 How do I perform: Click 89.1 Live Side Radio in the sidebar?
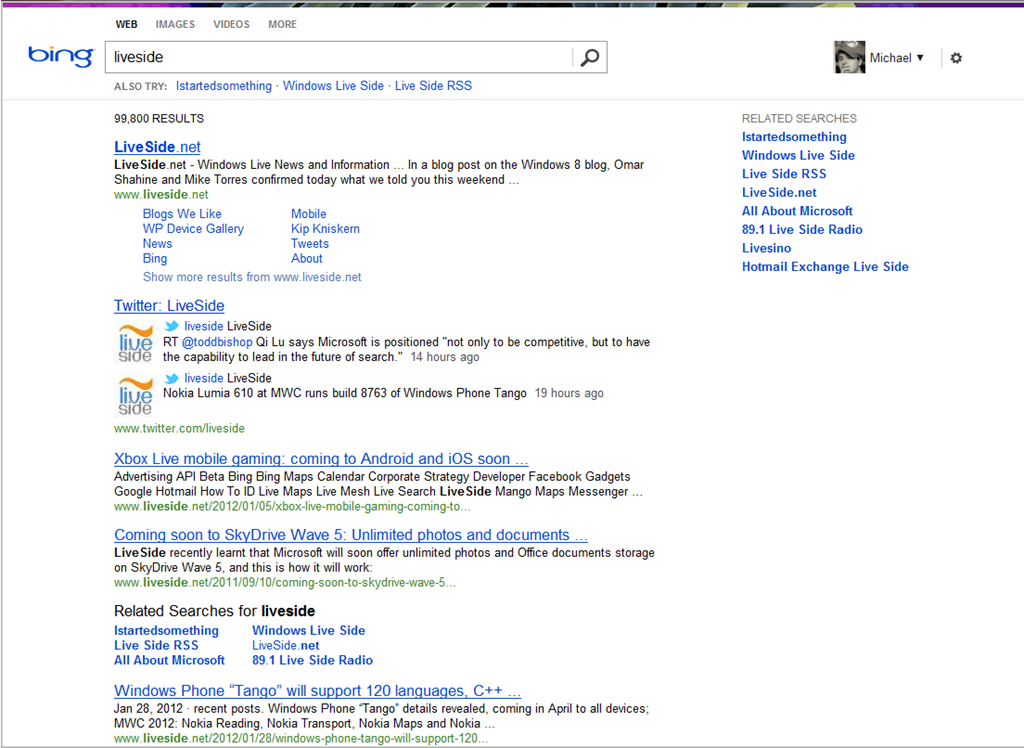pyautogui.click(x=802, y=230)
